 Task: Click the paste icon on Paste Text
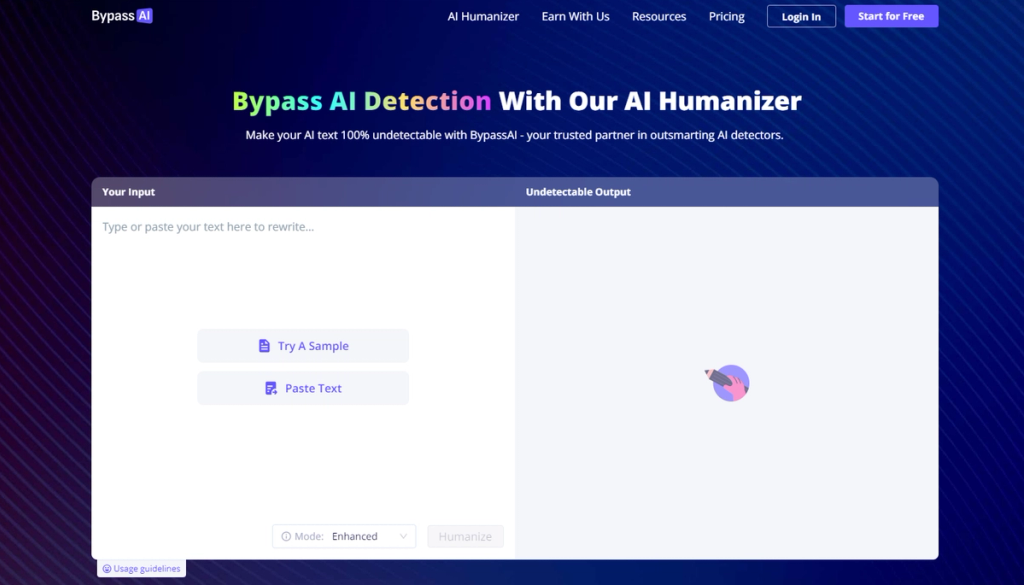pos(271,388)
